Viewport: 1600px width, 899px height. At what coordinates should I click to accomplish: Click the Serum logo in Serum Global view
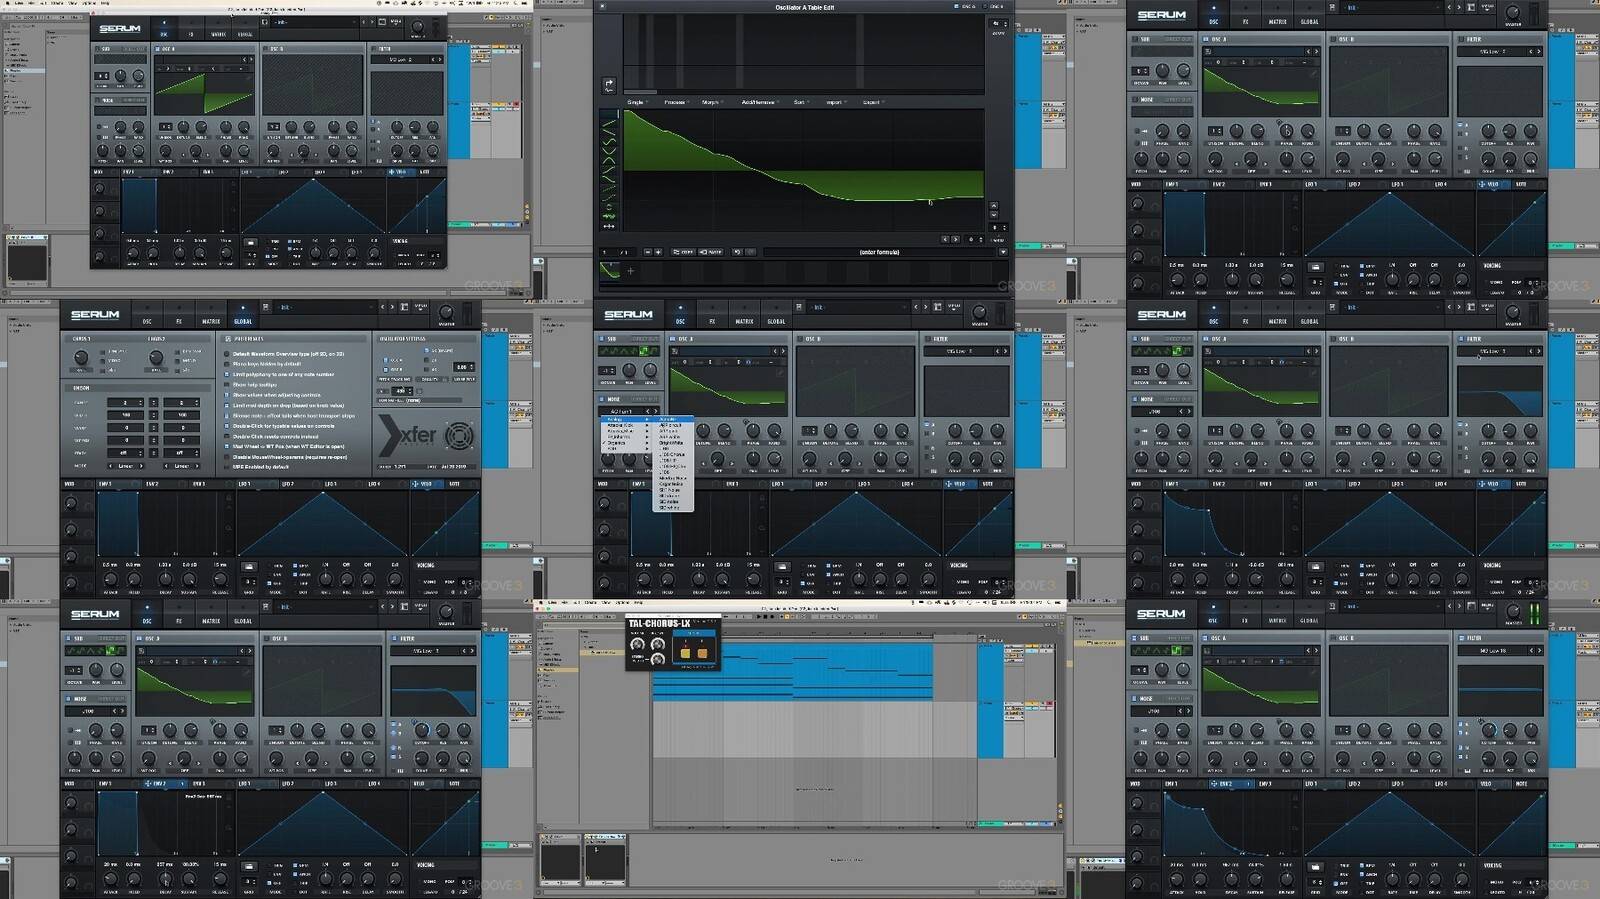(95, 315)
